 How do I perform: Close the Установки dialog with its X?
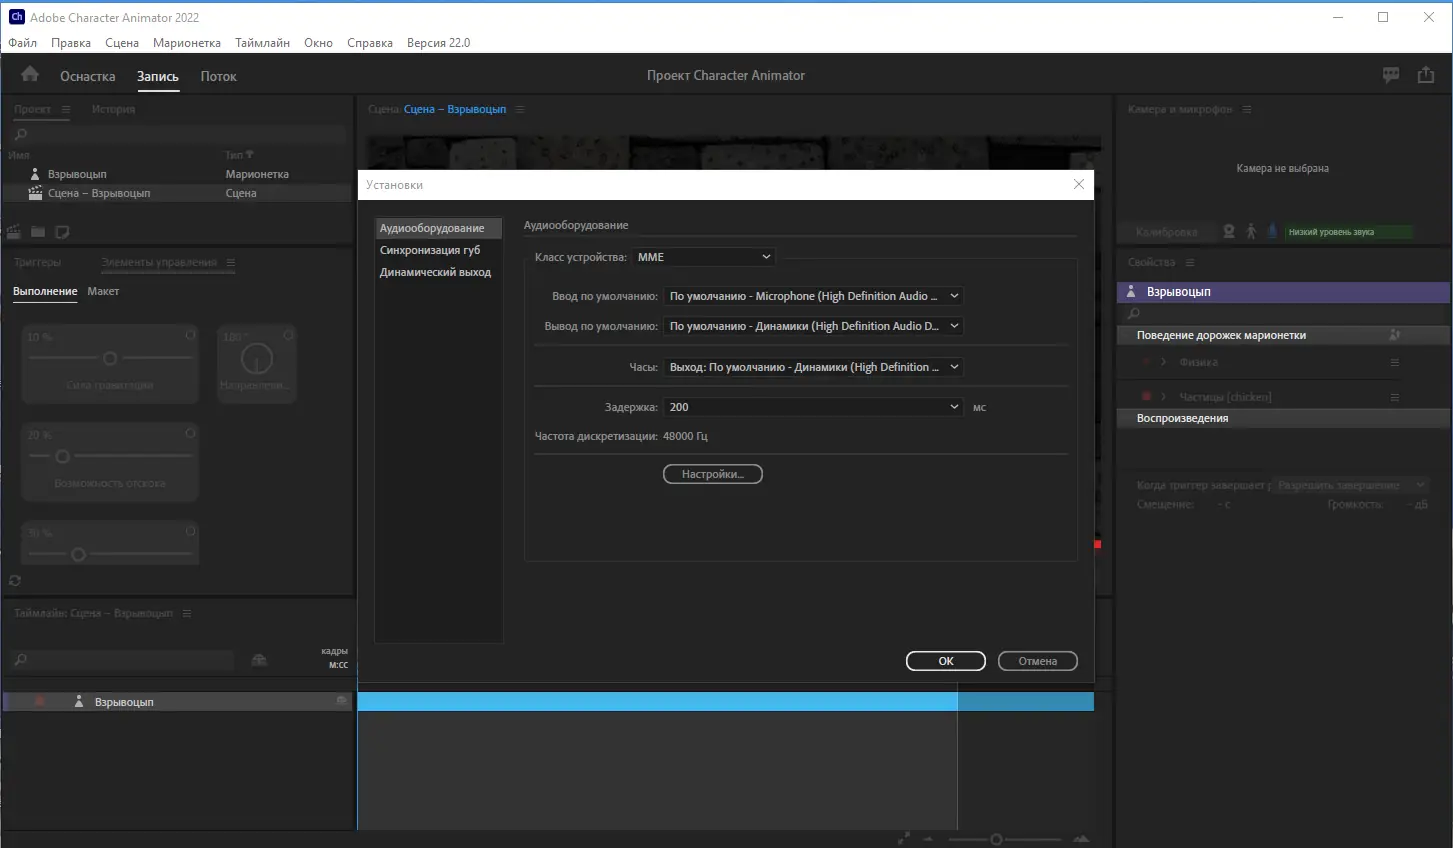(x=1078, y=184)
